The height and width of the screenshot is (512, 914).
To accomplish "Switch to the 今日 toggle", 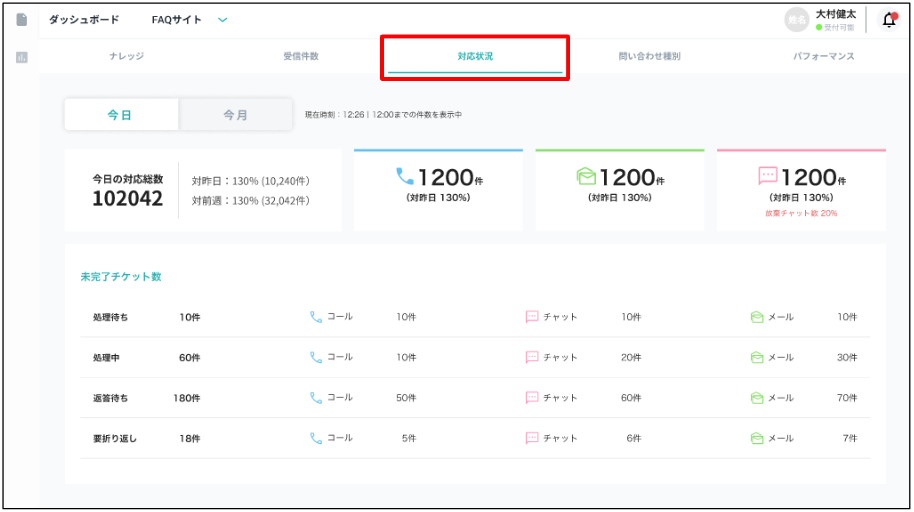I will [121, 115].
